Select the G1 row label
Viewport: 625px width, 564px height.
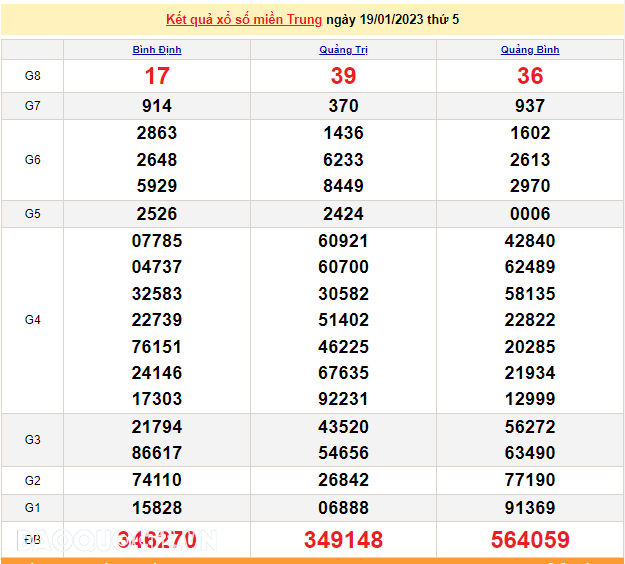point(32,508)
